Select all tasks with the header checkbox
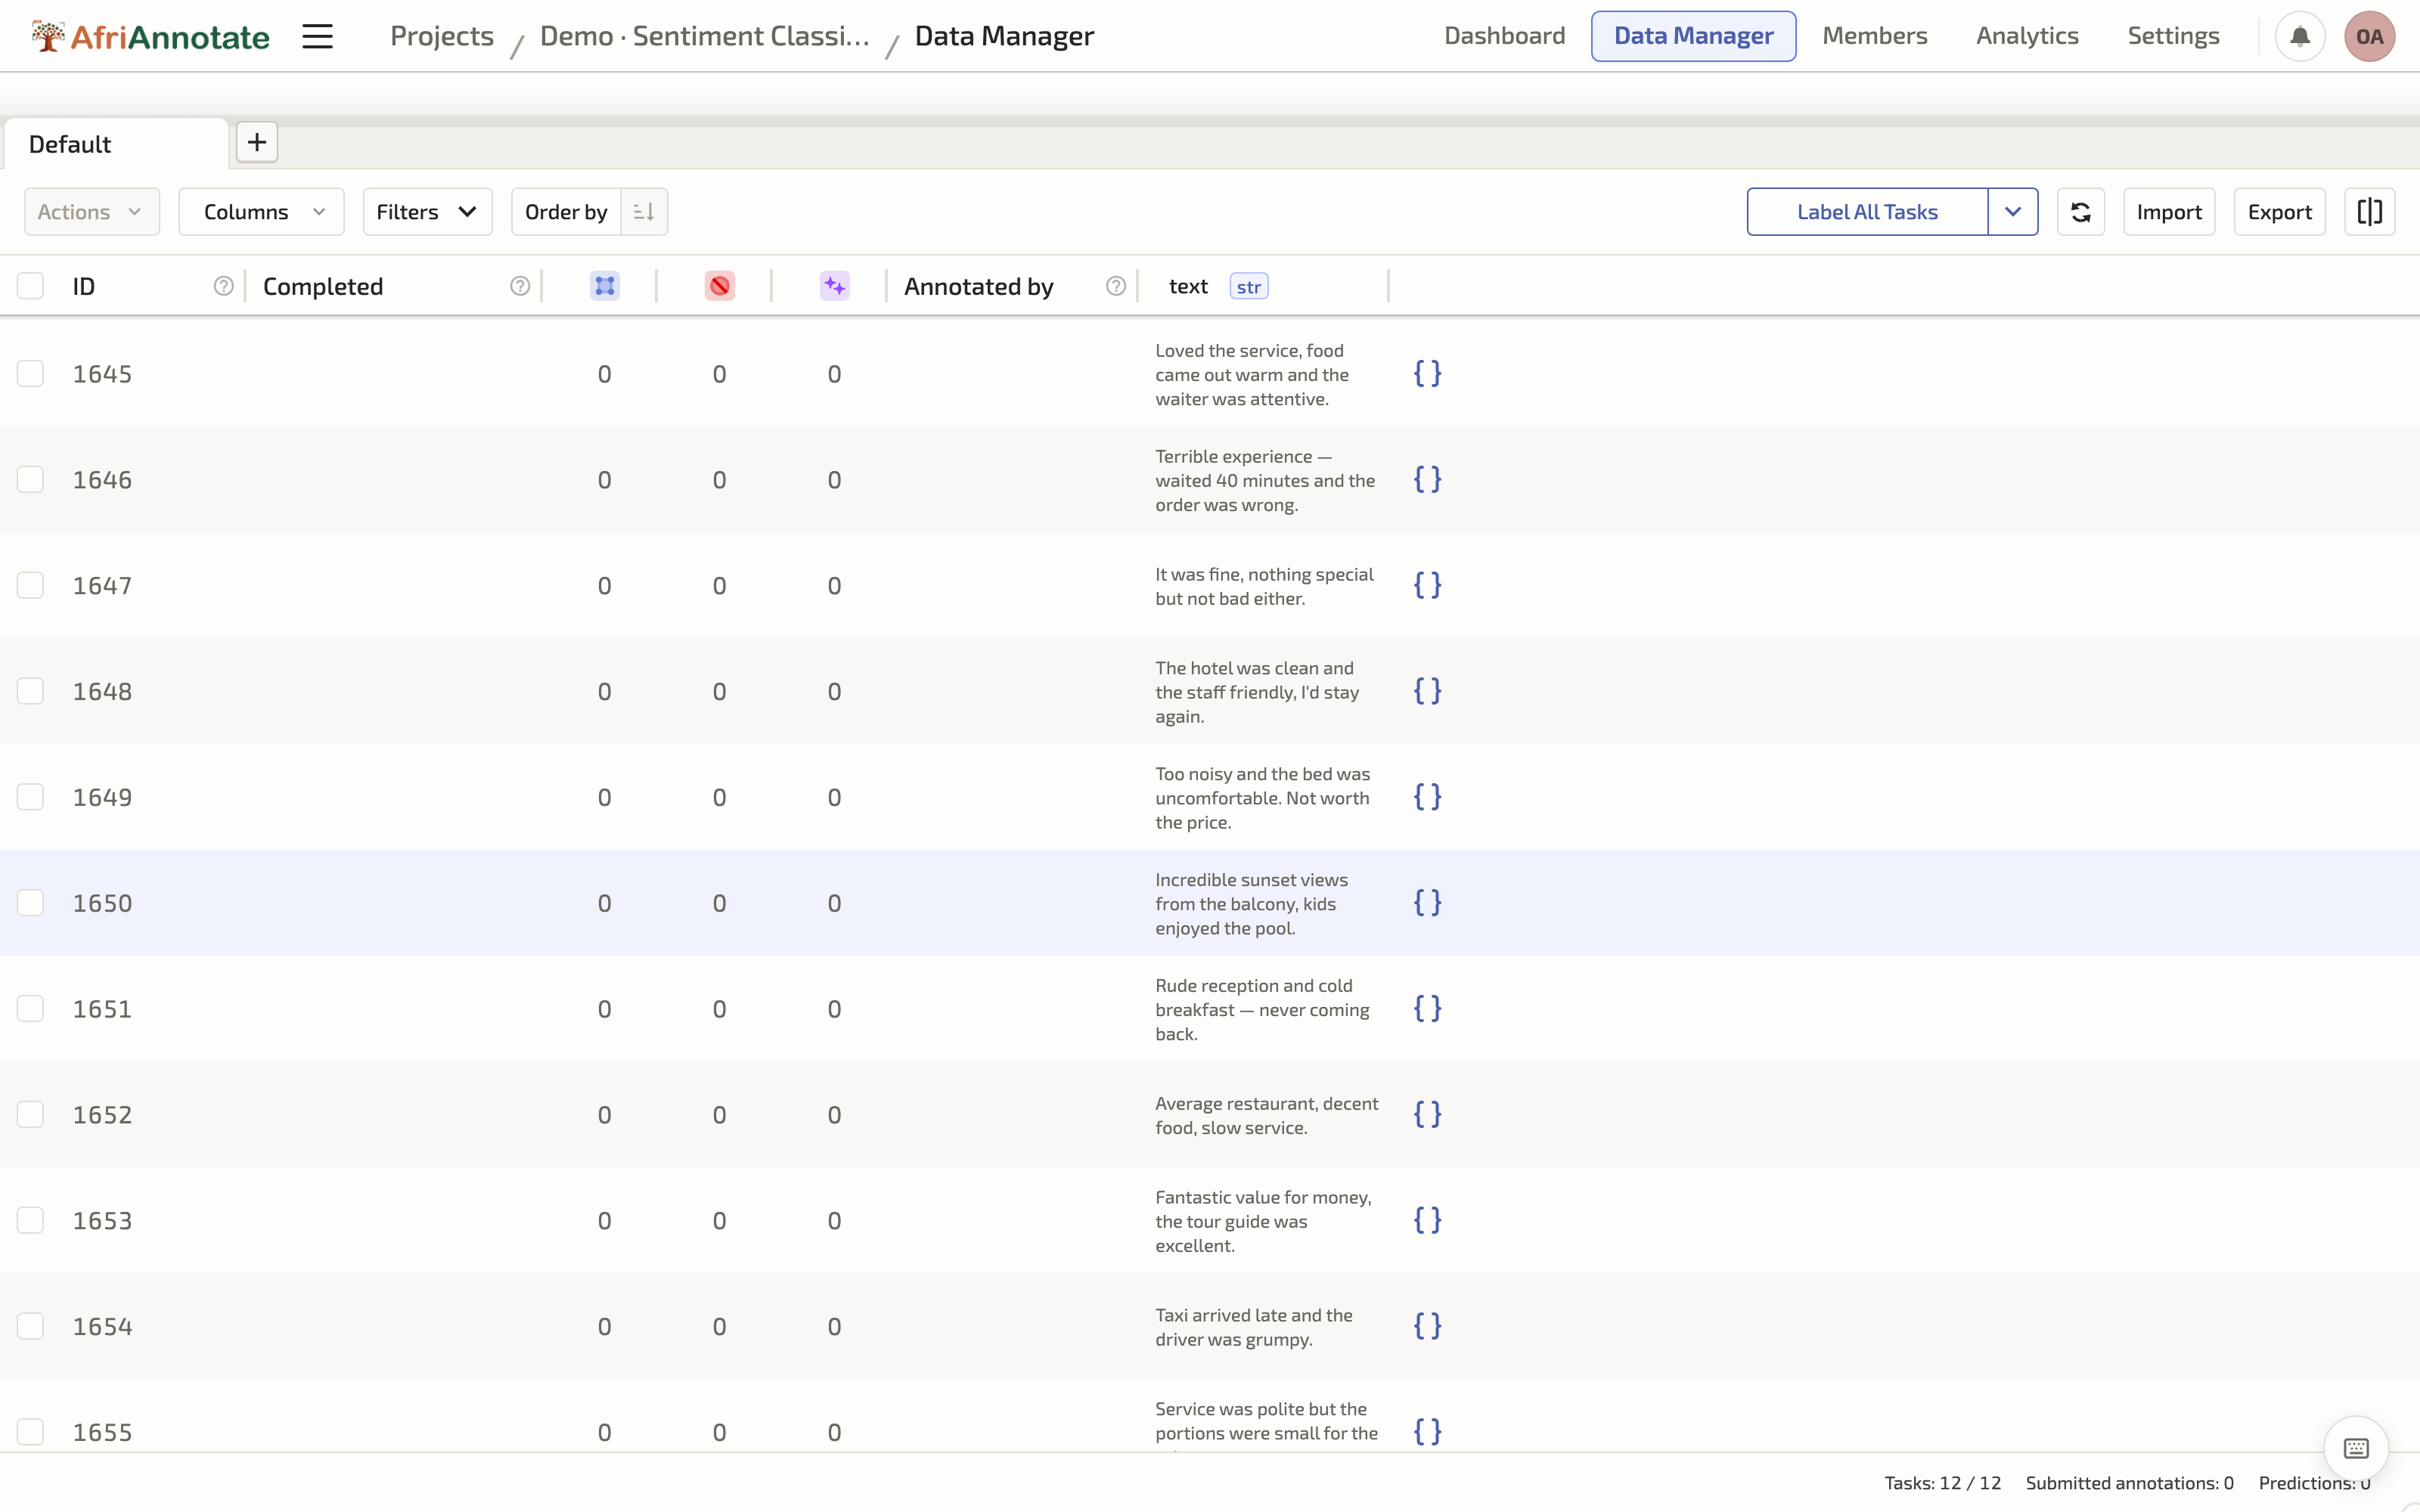This screenshot has width=2420, height=1512. tap(30, 286)
